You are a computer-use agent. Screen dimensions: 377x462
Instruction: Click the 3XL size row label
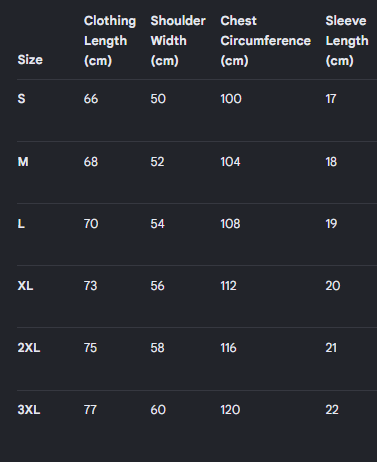[29, 410]
